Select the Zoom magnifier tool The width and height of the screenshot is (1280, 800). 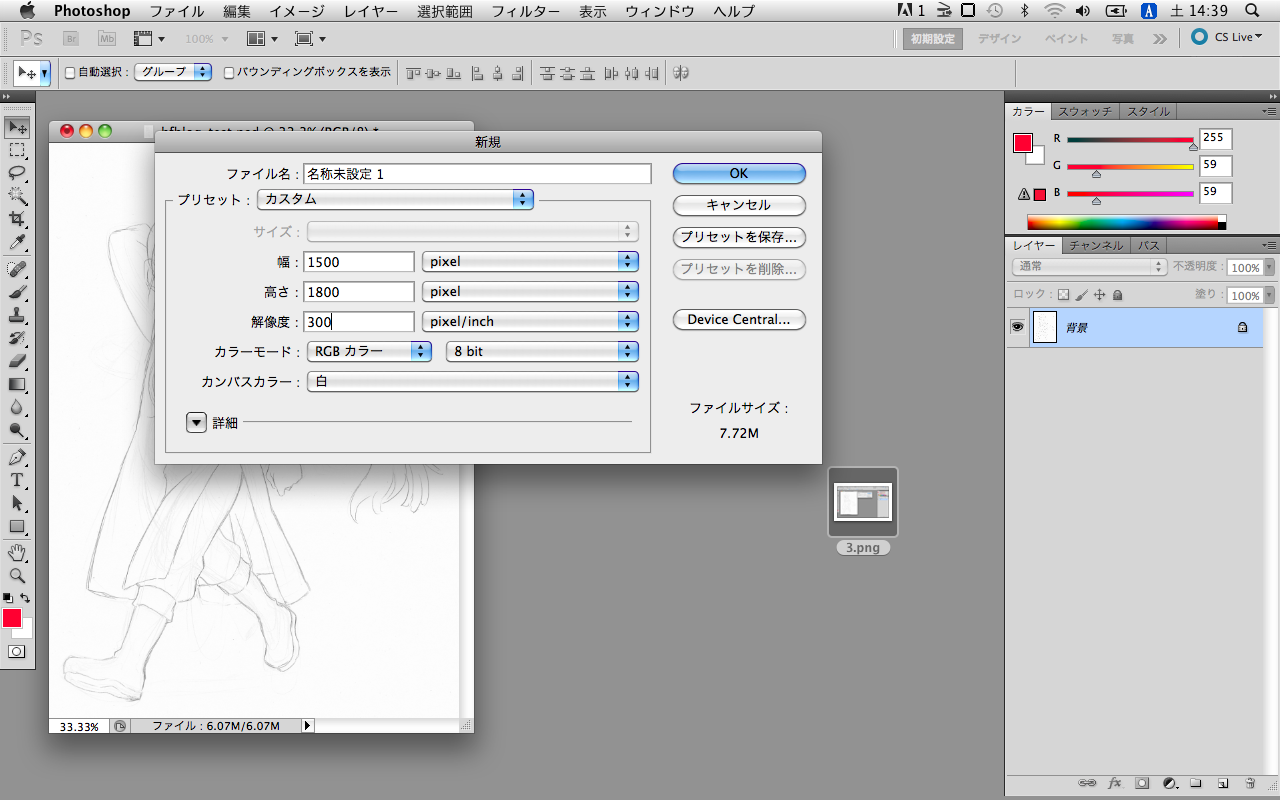(x=17, y=576)
